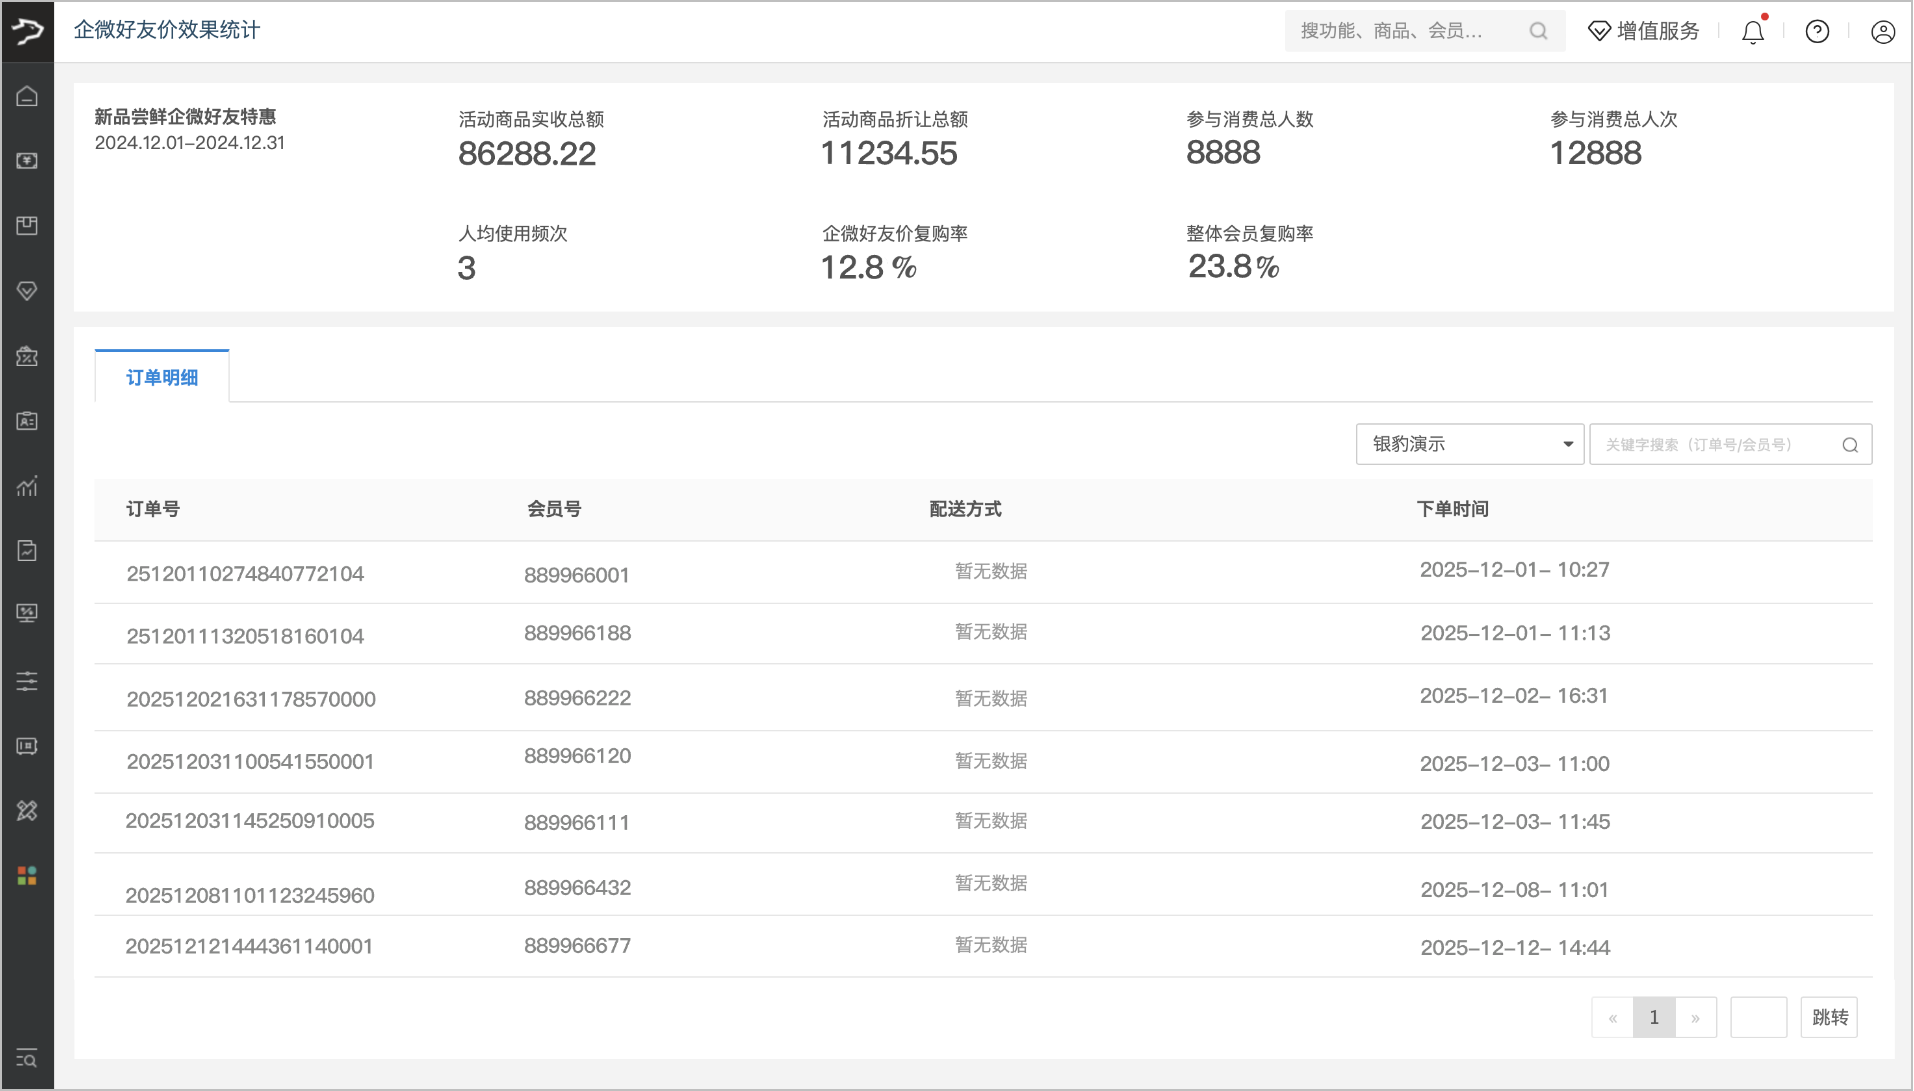This screenshot has width=1914, height=1091.
Task: Go to next page with » button
Action: click(1696, 1017)
